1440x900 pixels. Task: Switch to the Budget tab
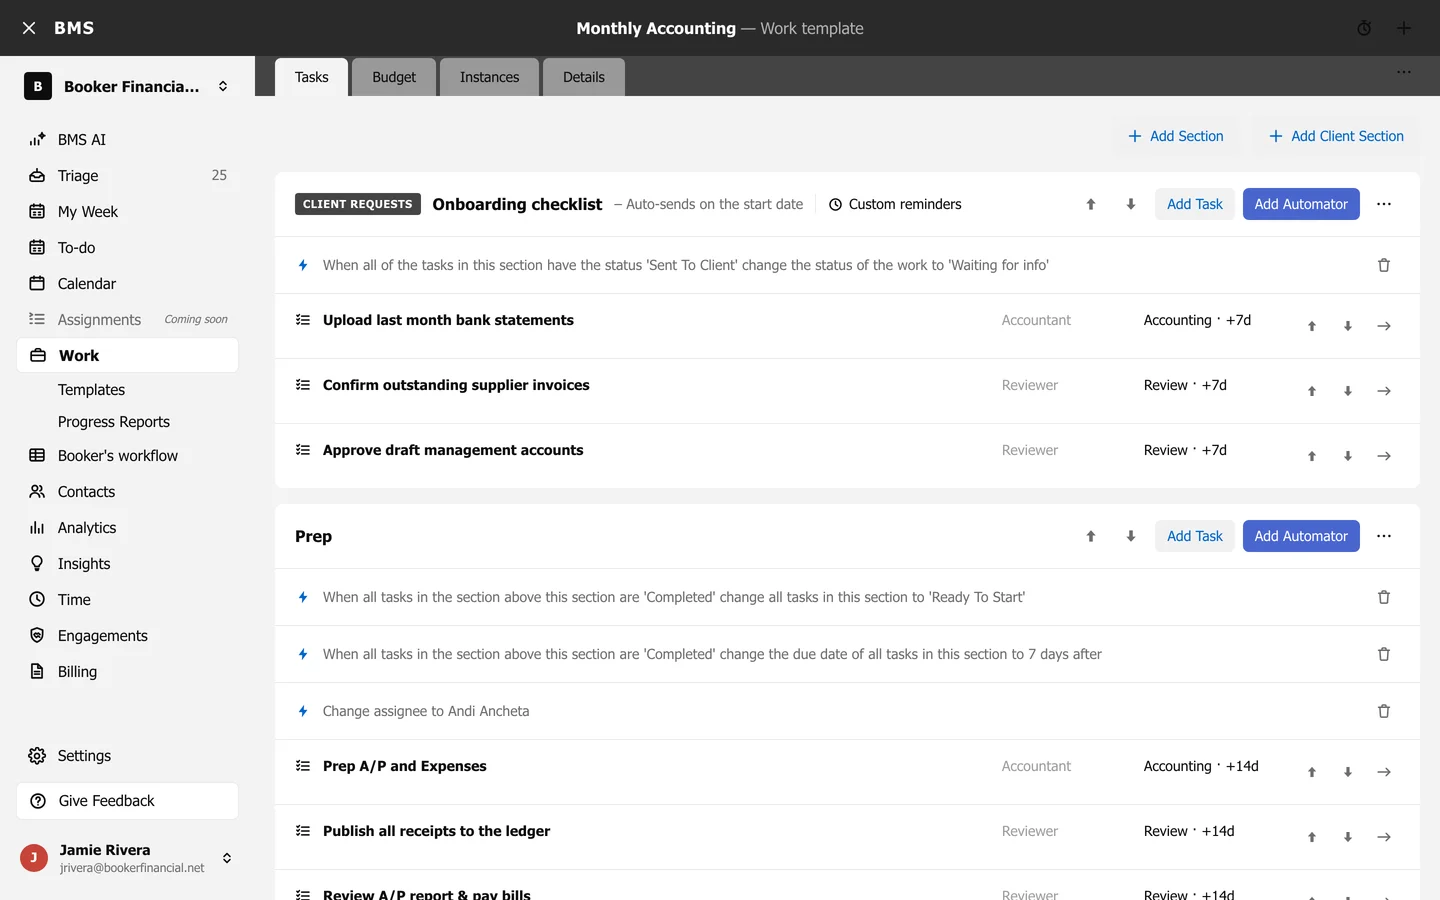pos(394,77)
